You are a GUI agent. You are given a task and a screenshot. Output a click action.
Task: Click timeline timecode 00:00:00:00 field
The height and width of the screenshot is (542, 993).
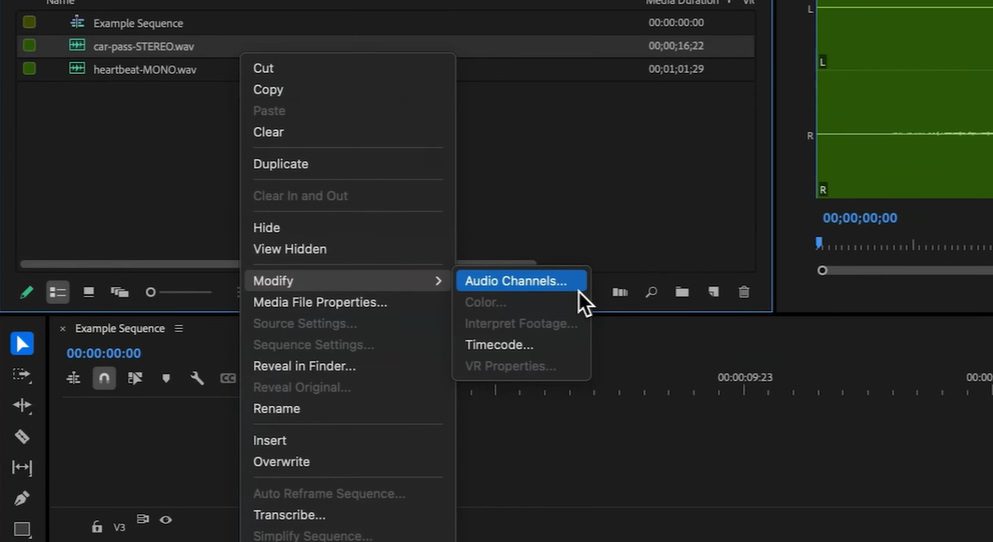(x=104, y=353)
